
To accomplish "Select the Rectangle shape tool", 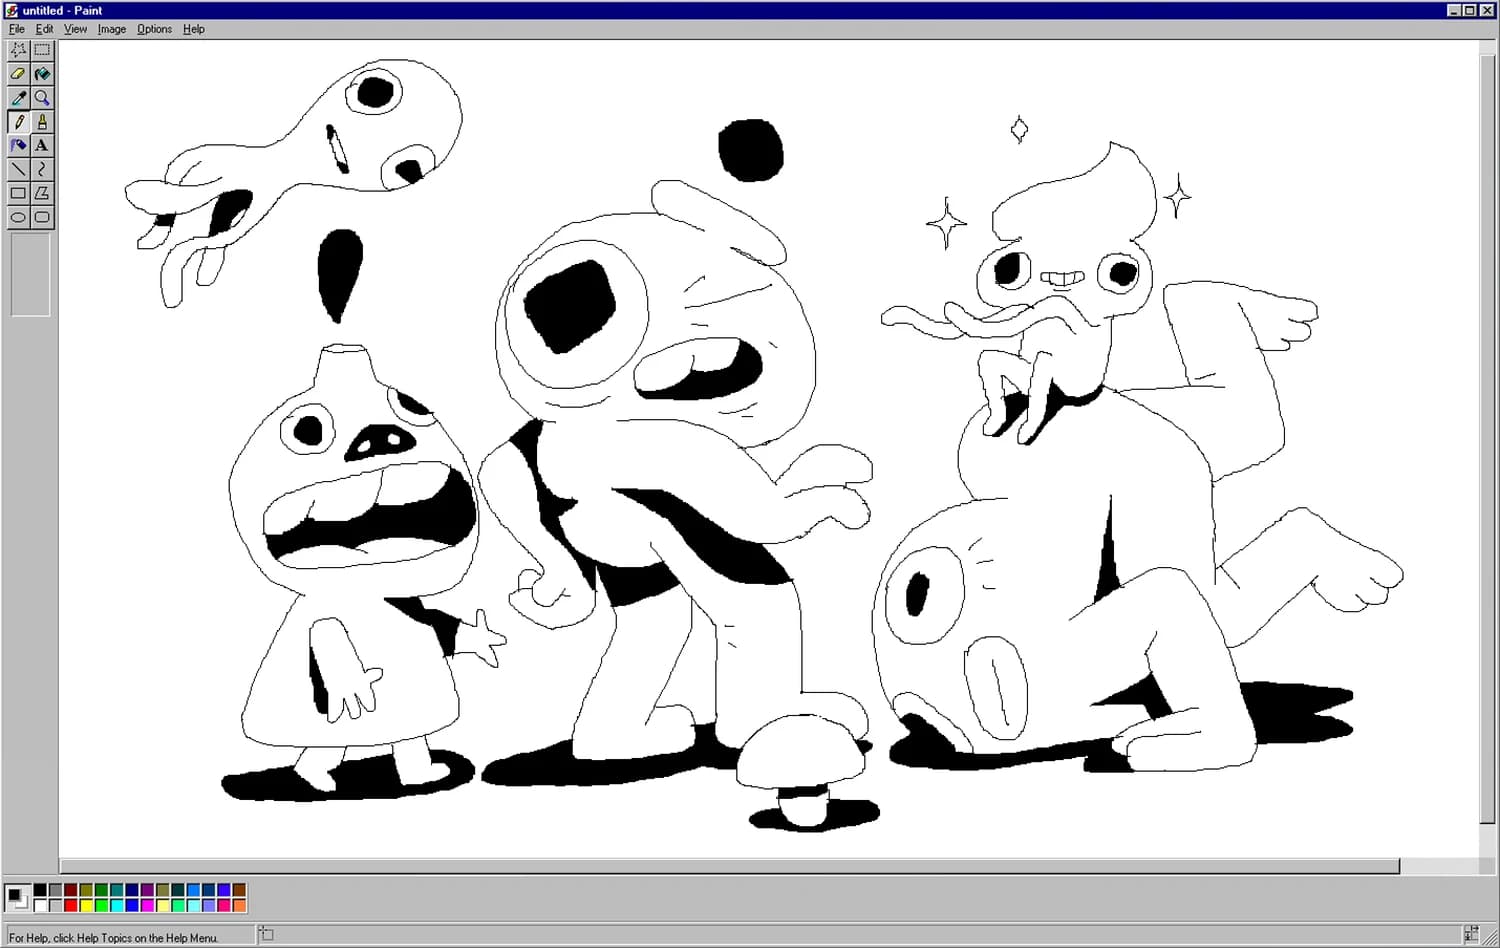I will click(18, 194).
